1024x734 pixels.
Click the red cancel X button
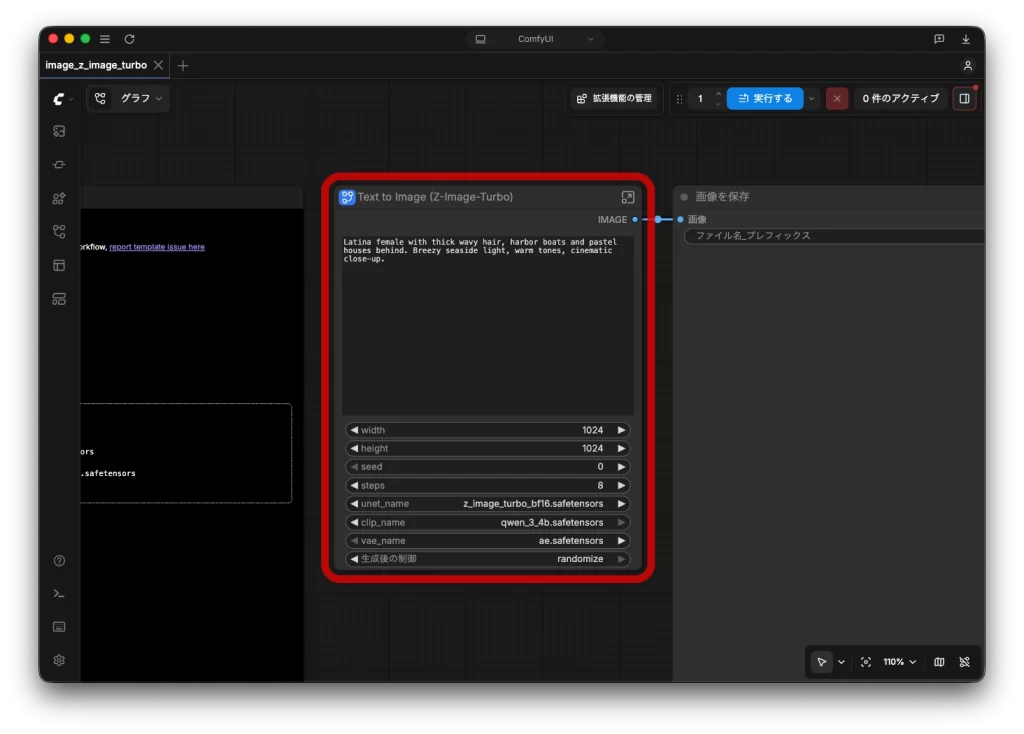837,99
